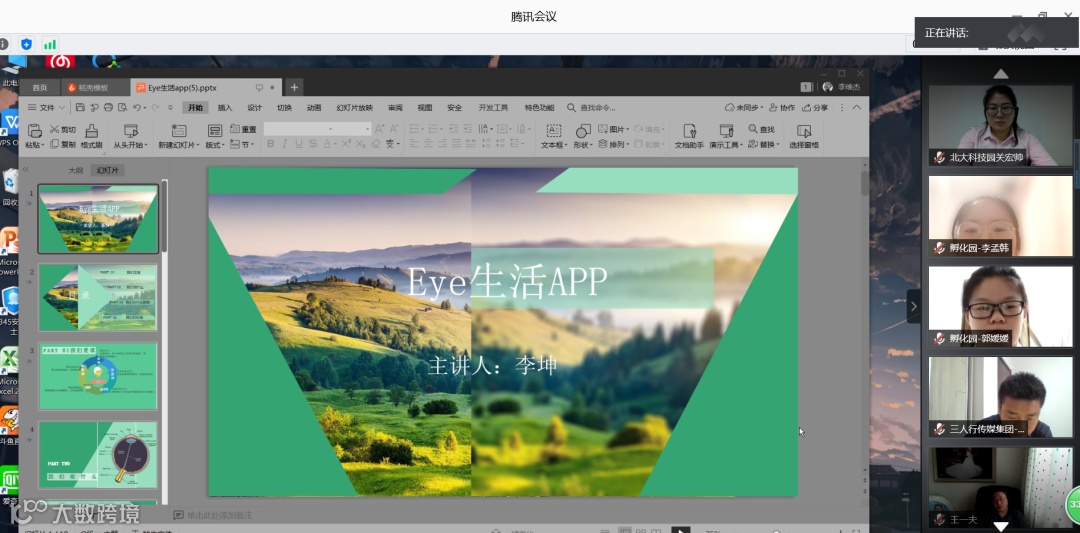Select the 格式刷 format painter

92,136
